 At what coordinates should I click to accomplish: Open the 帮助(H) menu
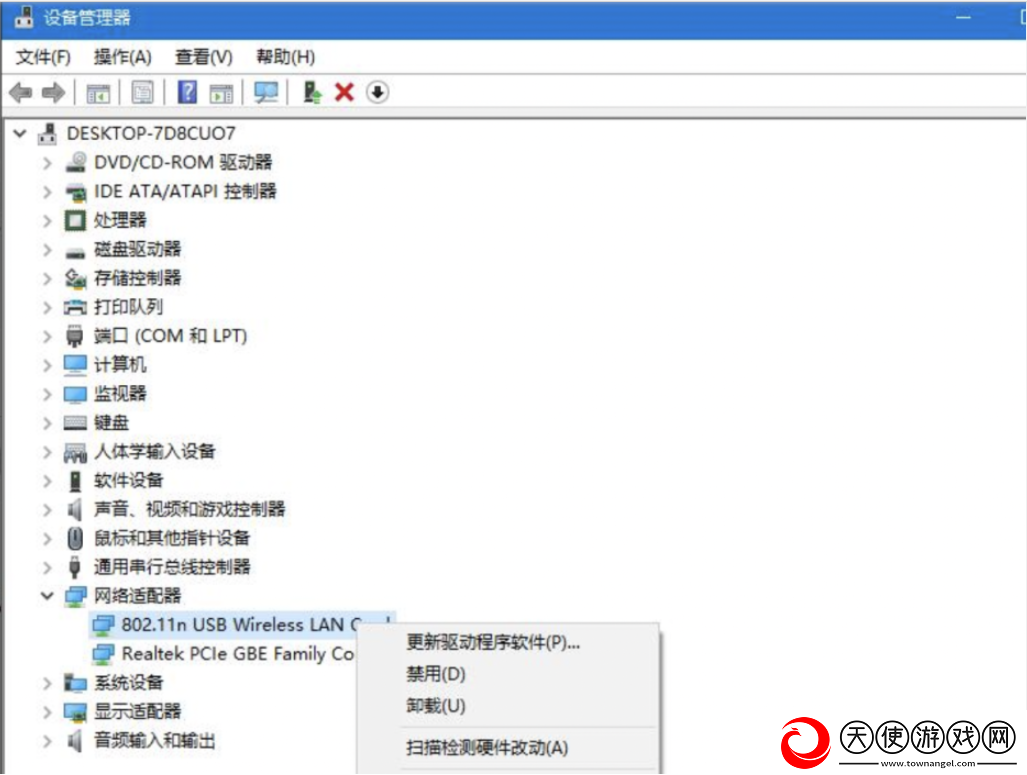click(x=286, y=57)
